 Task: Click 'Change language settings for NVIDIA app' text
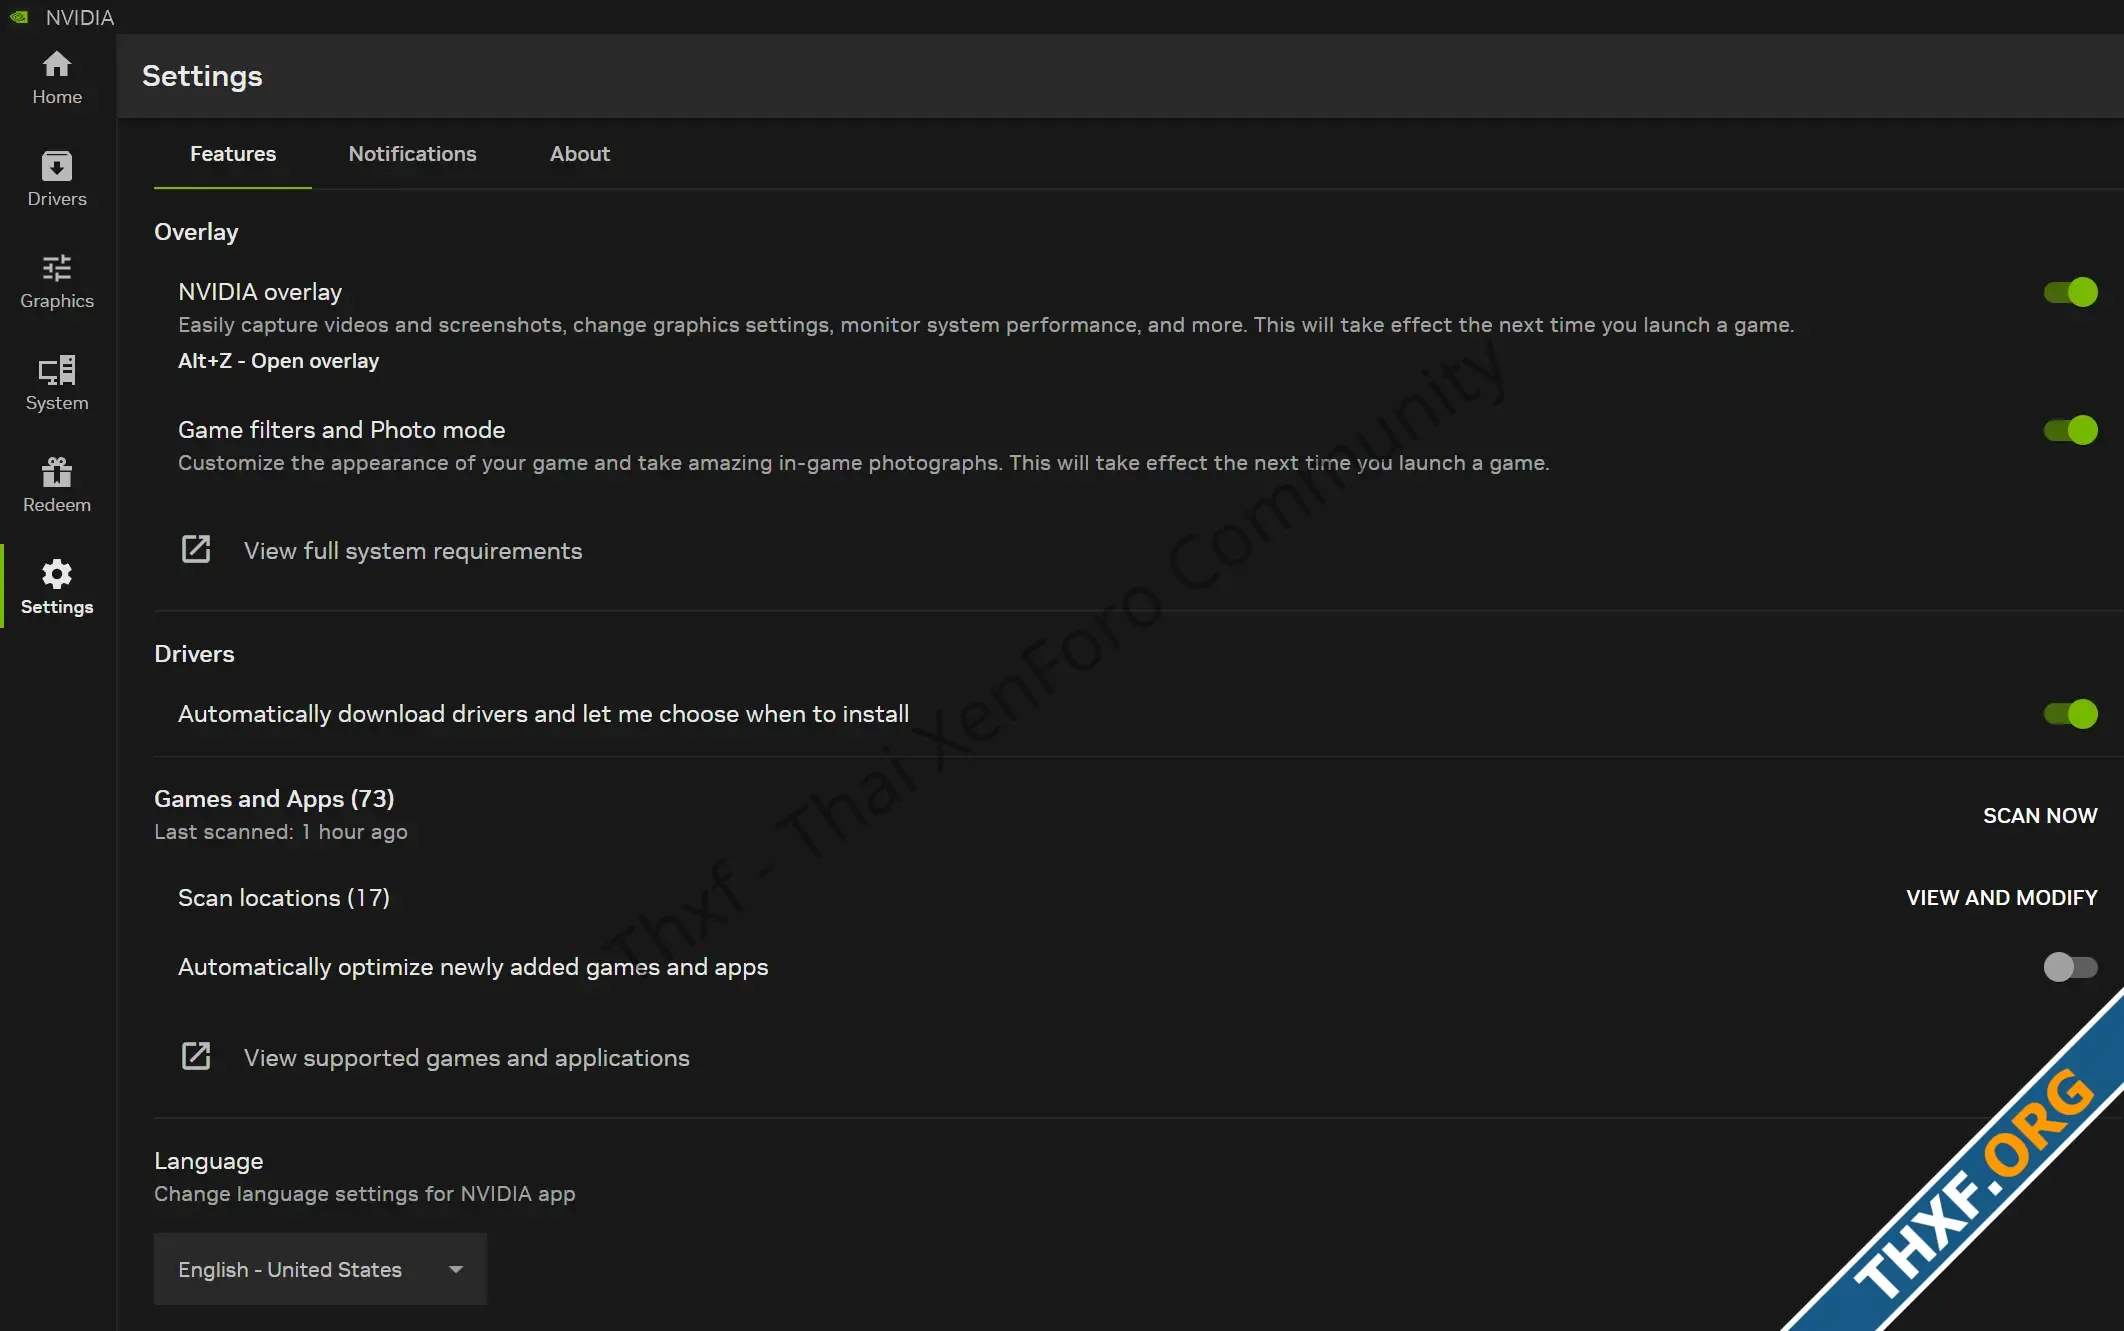(x=365, y=1194)
